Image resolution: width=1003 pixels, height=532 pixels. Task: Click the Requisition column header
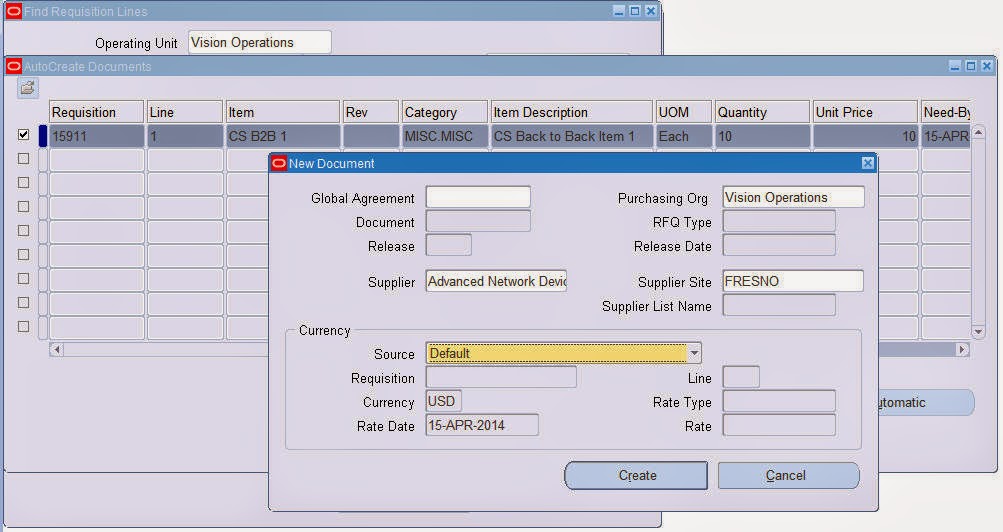[96, 112]
